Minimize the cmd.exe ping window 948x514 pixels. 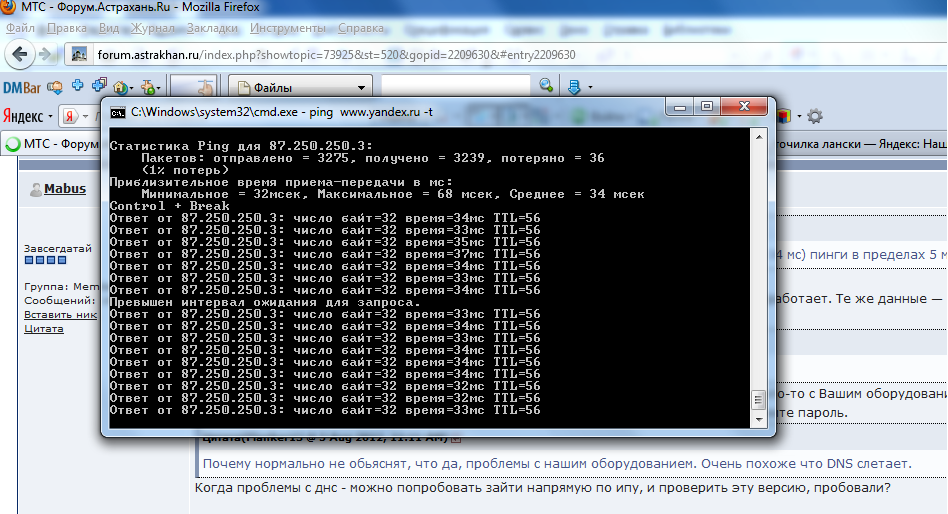[680, 107]
